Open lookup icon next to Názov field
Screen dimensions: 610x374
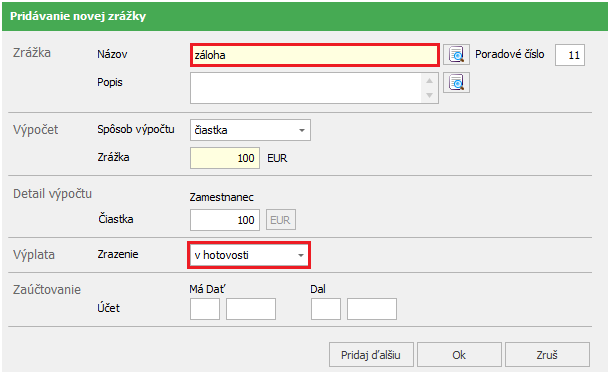tap(456, 54)
